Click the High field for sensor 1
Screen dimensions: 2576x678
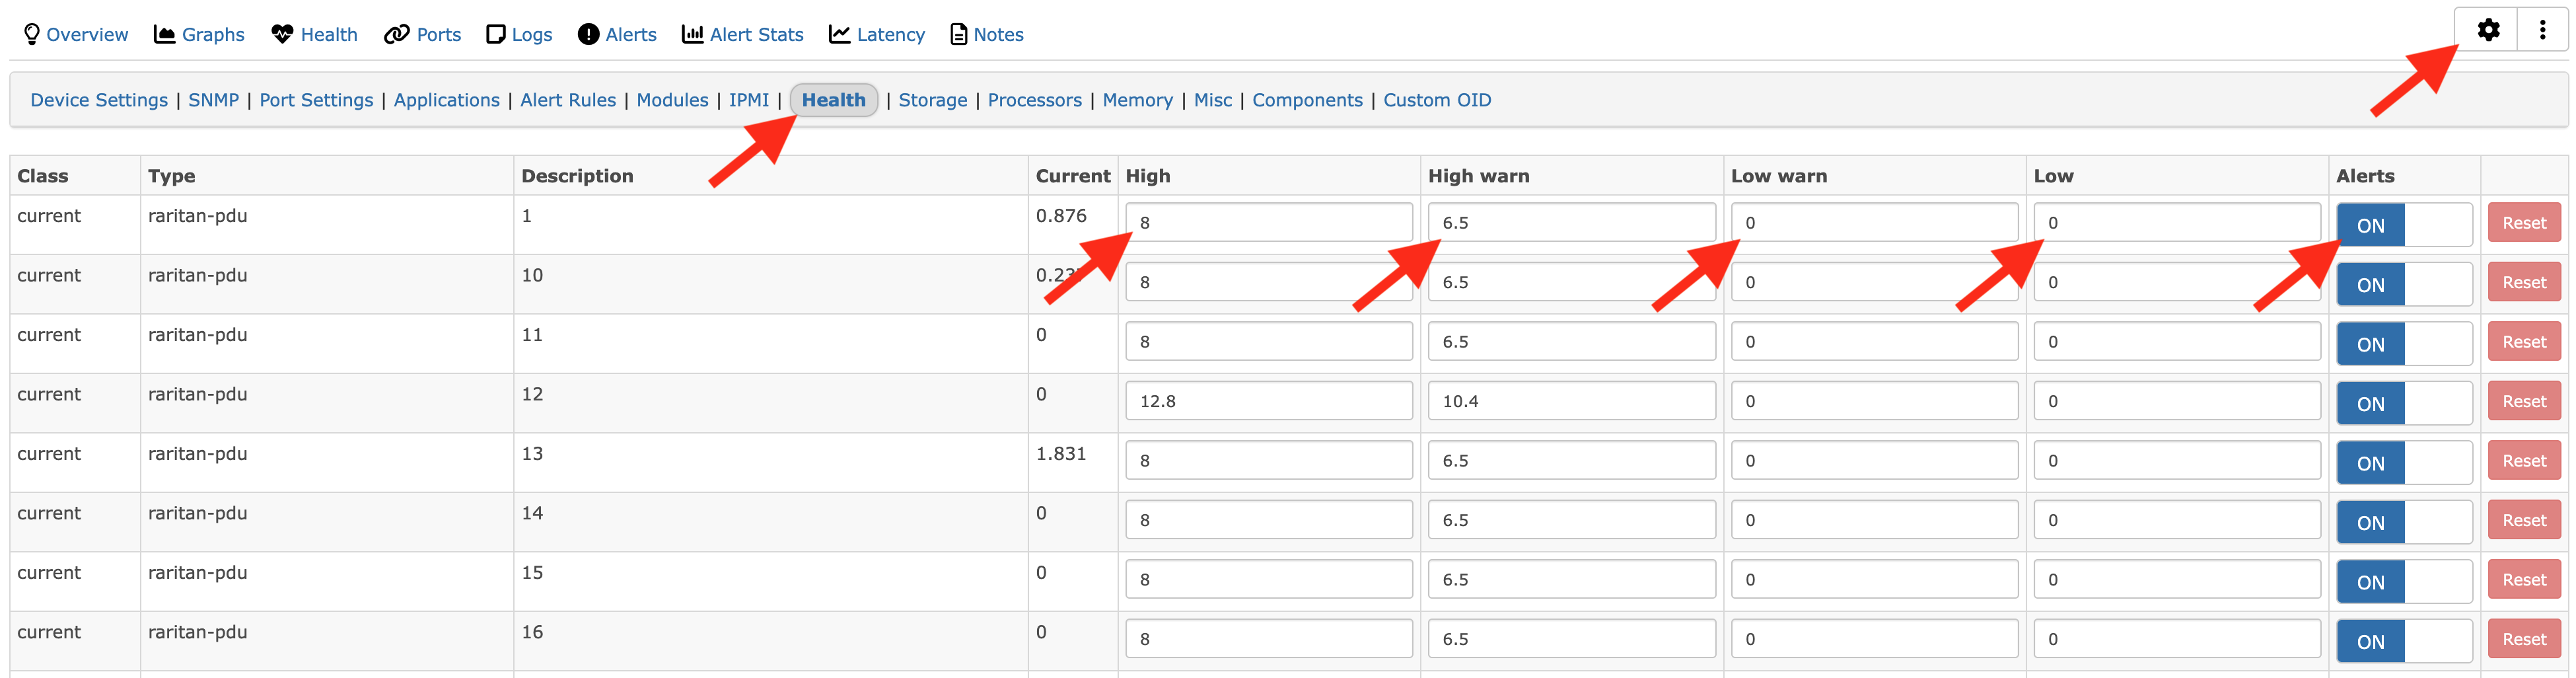click(x=1269, y=222)
